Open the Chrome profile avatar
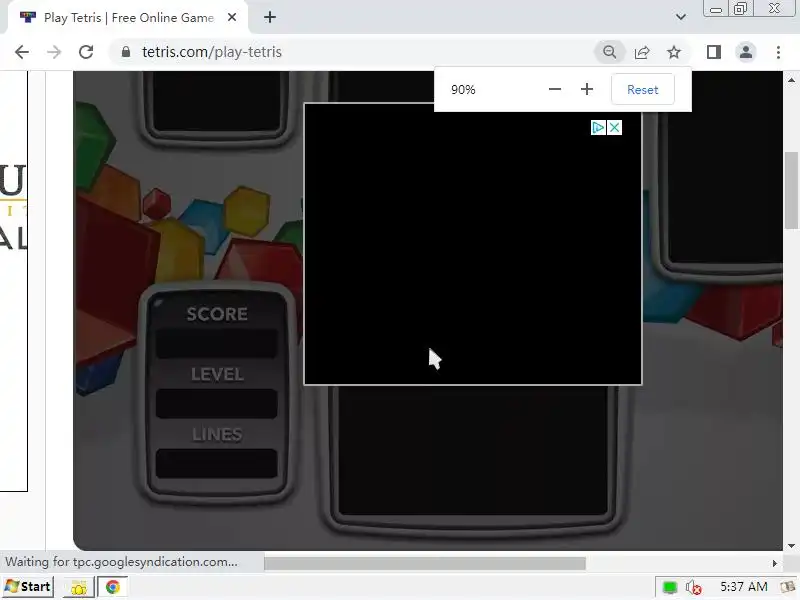 coord(746,52)
